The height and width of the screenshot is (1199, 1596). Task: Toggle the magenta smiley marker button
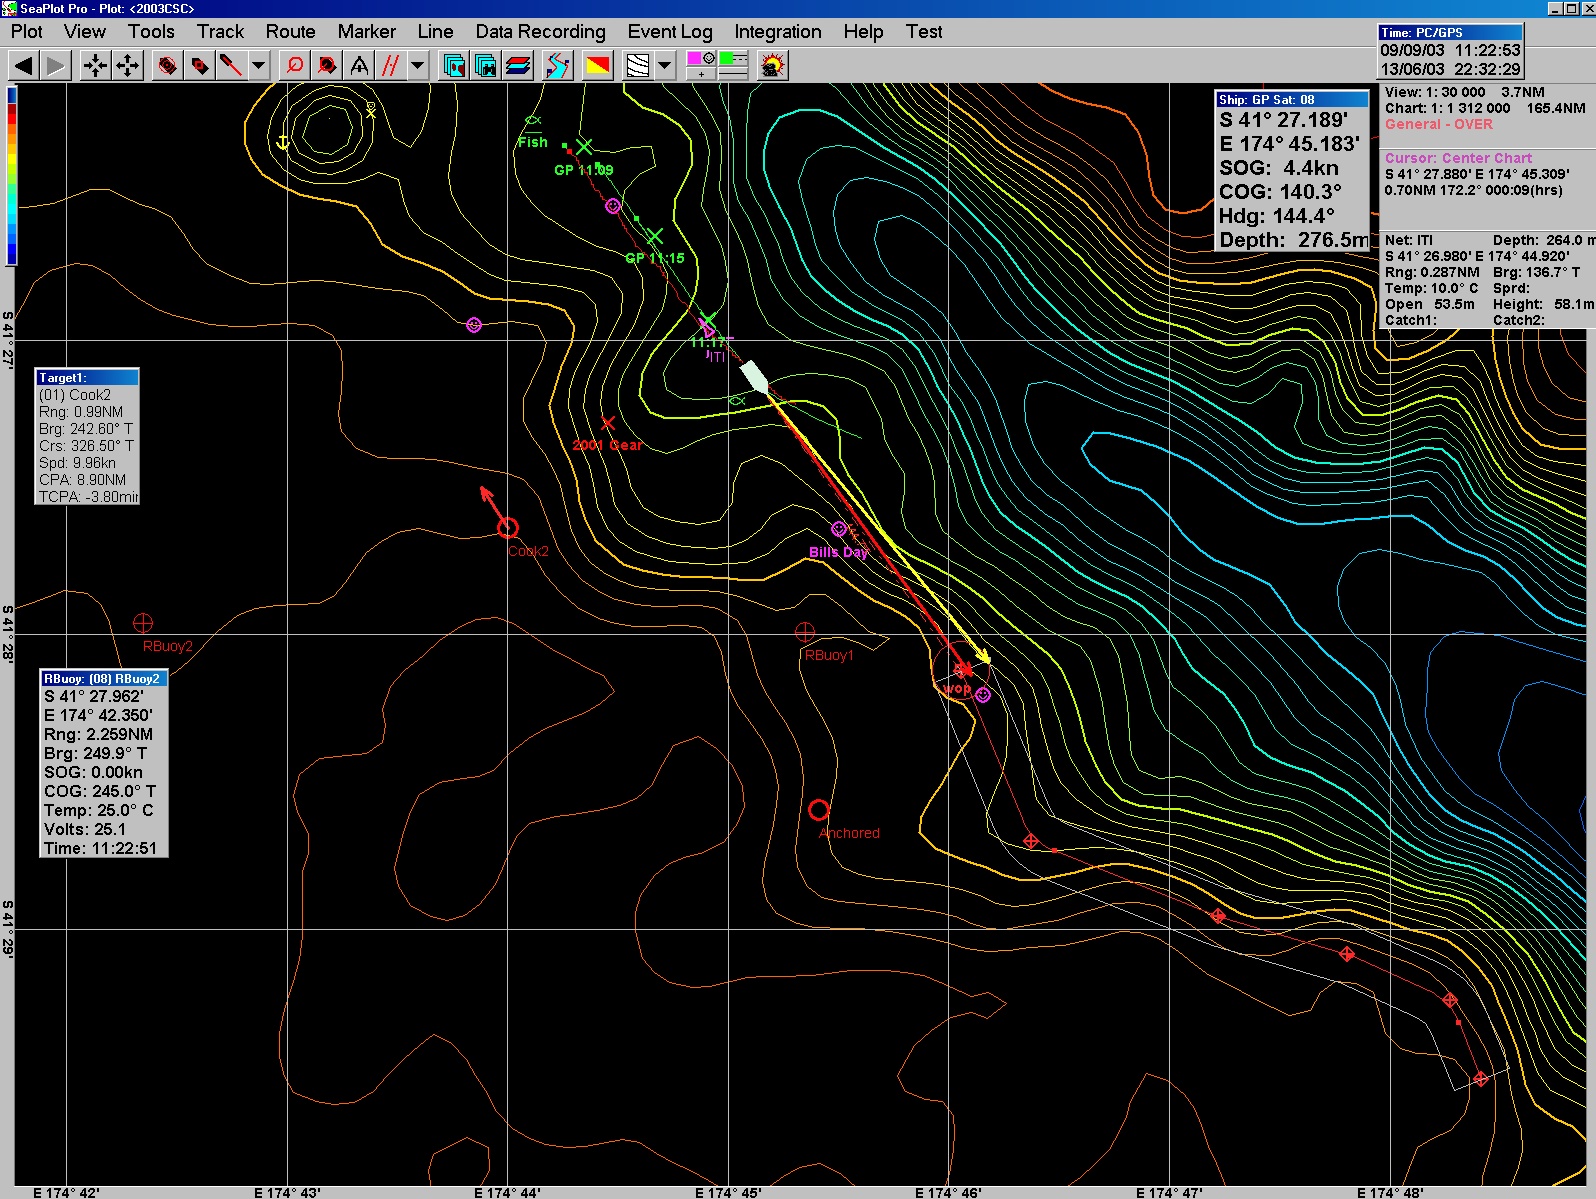coord(701,59)
